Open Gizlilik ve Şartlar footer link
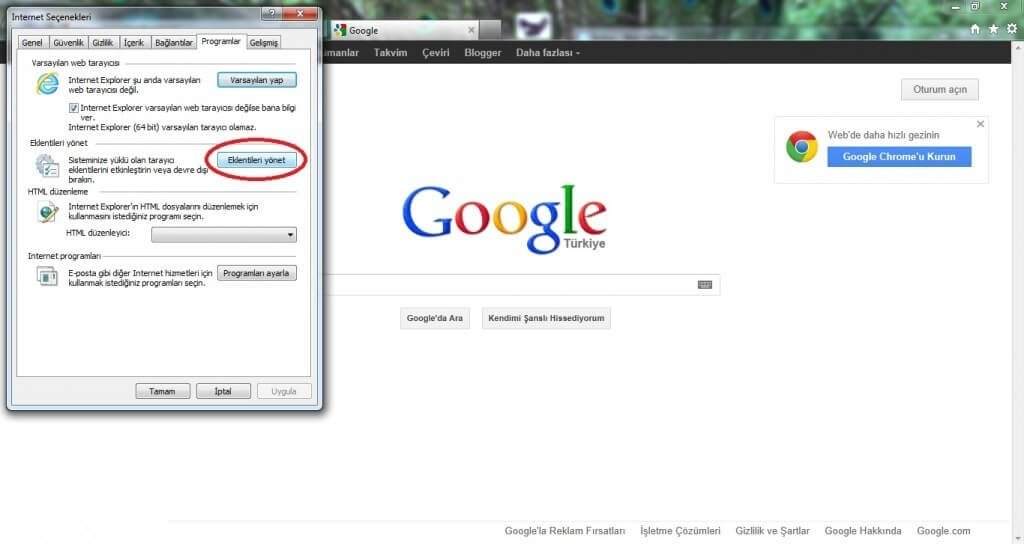Viewport: 1024px width, 544px height. point(773,531)
